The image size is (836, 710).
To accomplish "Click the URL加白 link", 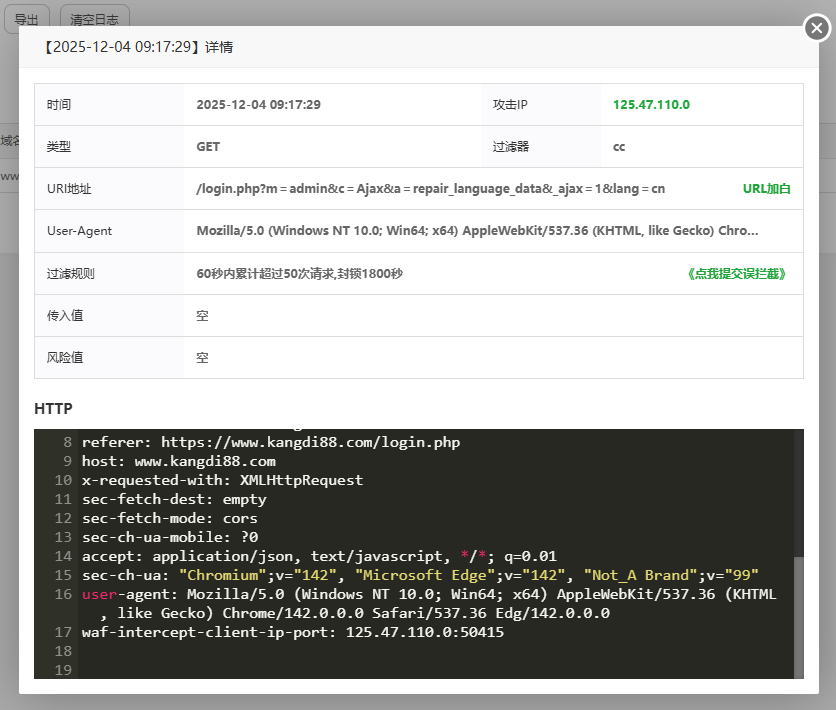I will (x=766, y=189).
